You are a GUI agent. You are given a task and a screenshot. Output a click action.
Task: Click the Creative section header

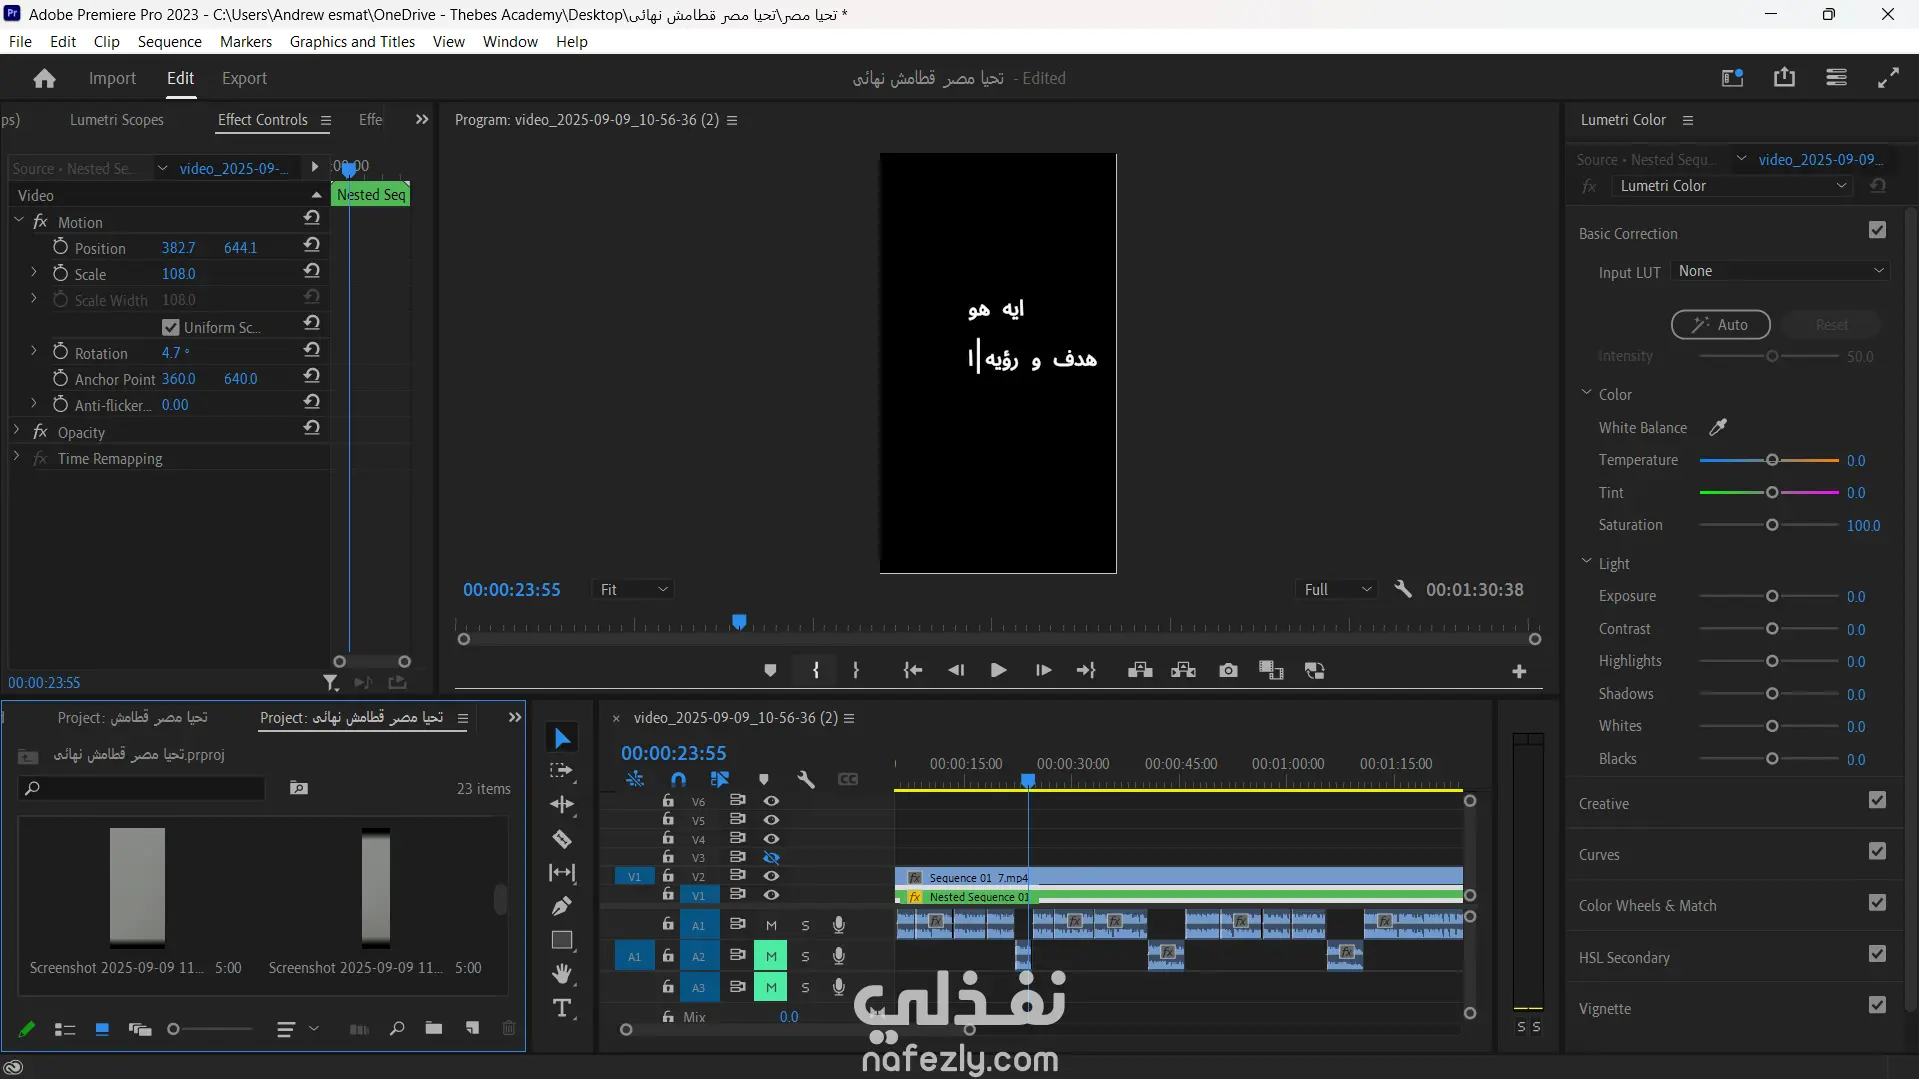[x=1604, y=804]
